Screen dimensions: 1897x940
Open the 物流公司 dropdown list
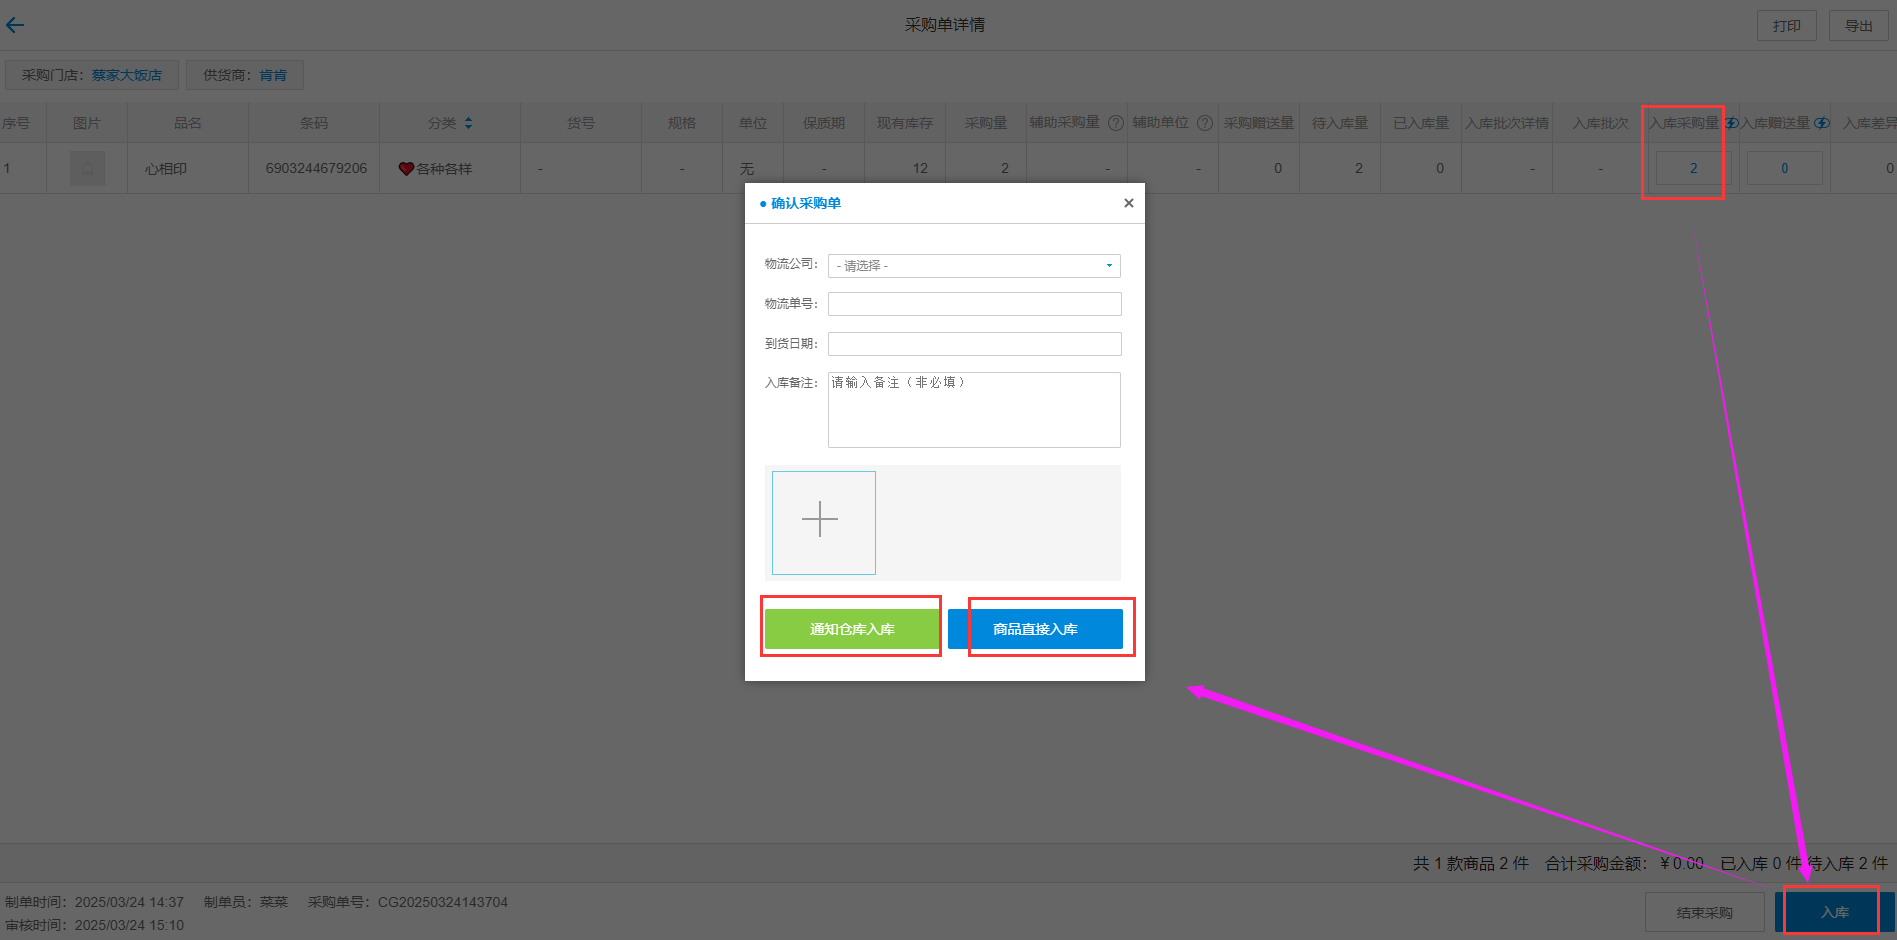pos(974,265)
